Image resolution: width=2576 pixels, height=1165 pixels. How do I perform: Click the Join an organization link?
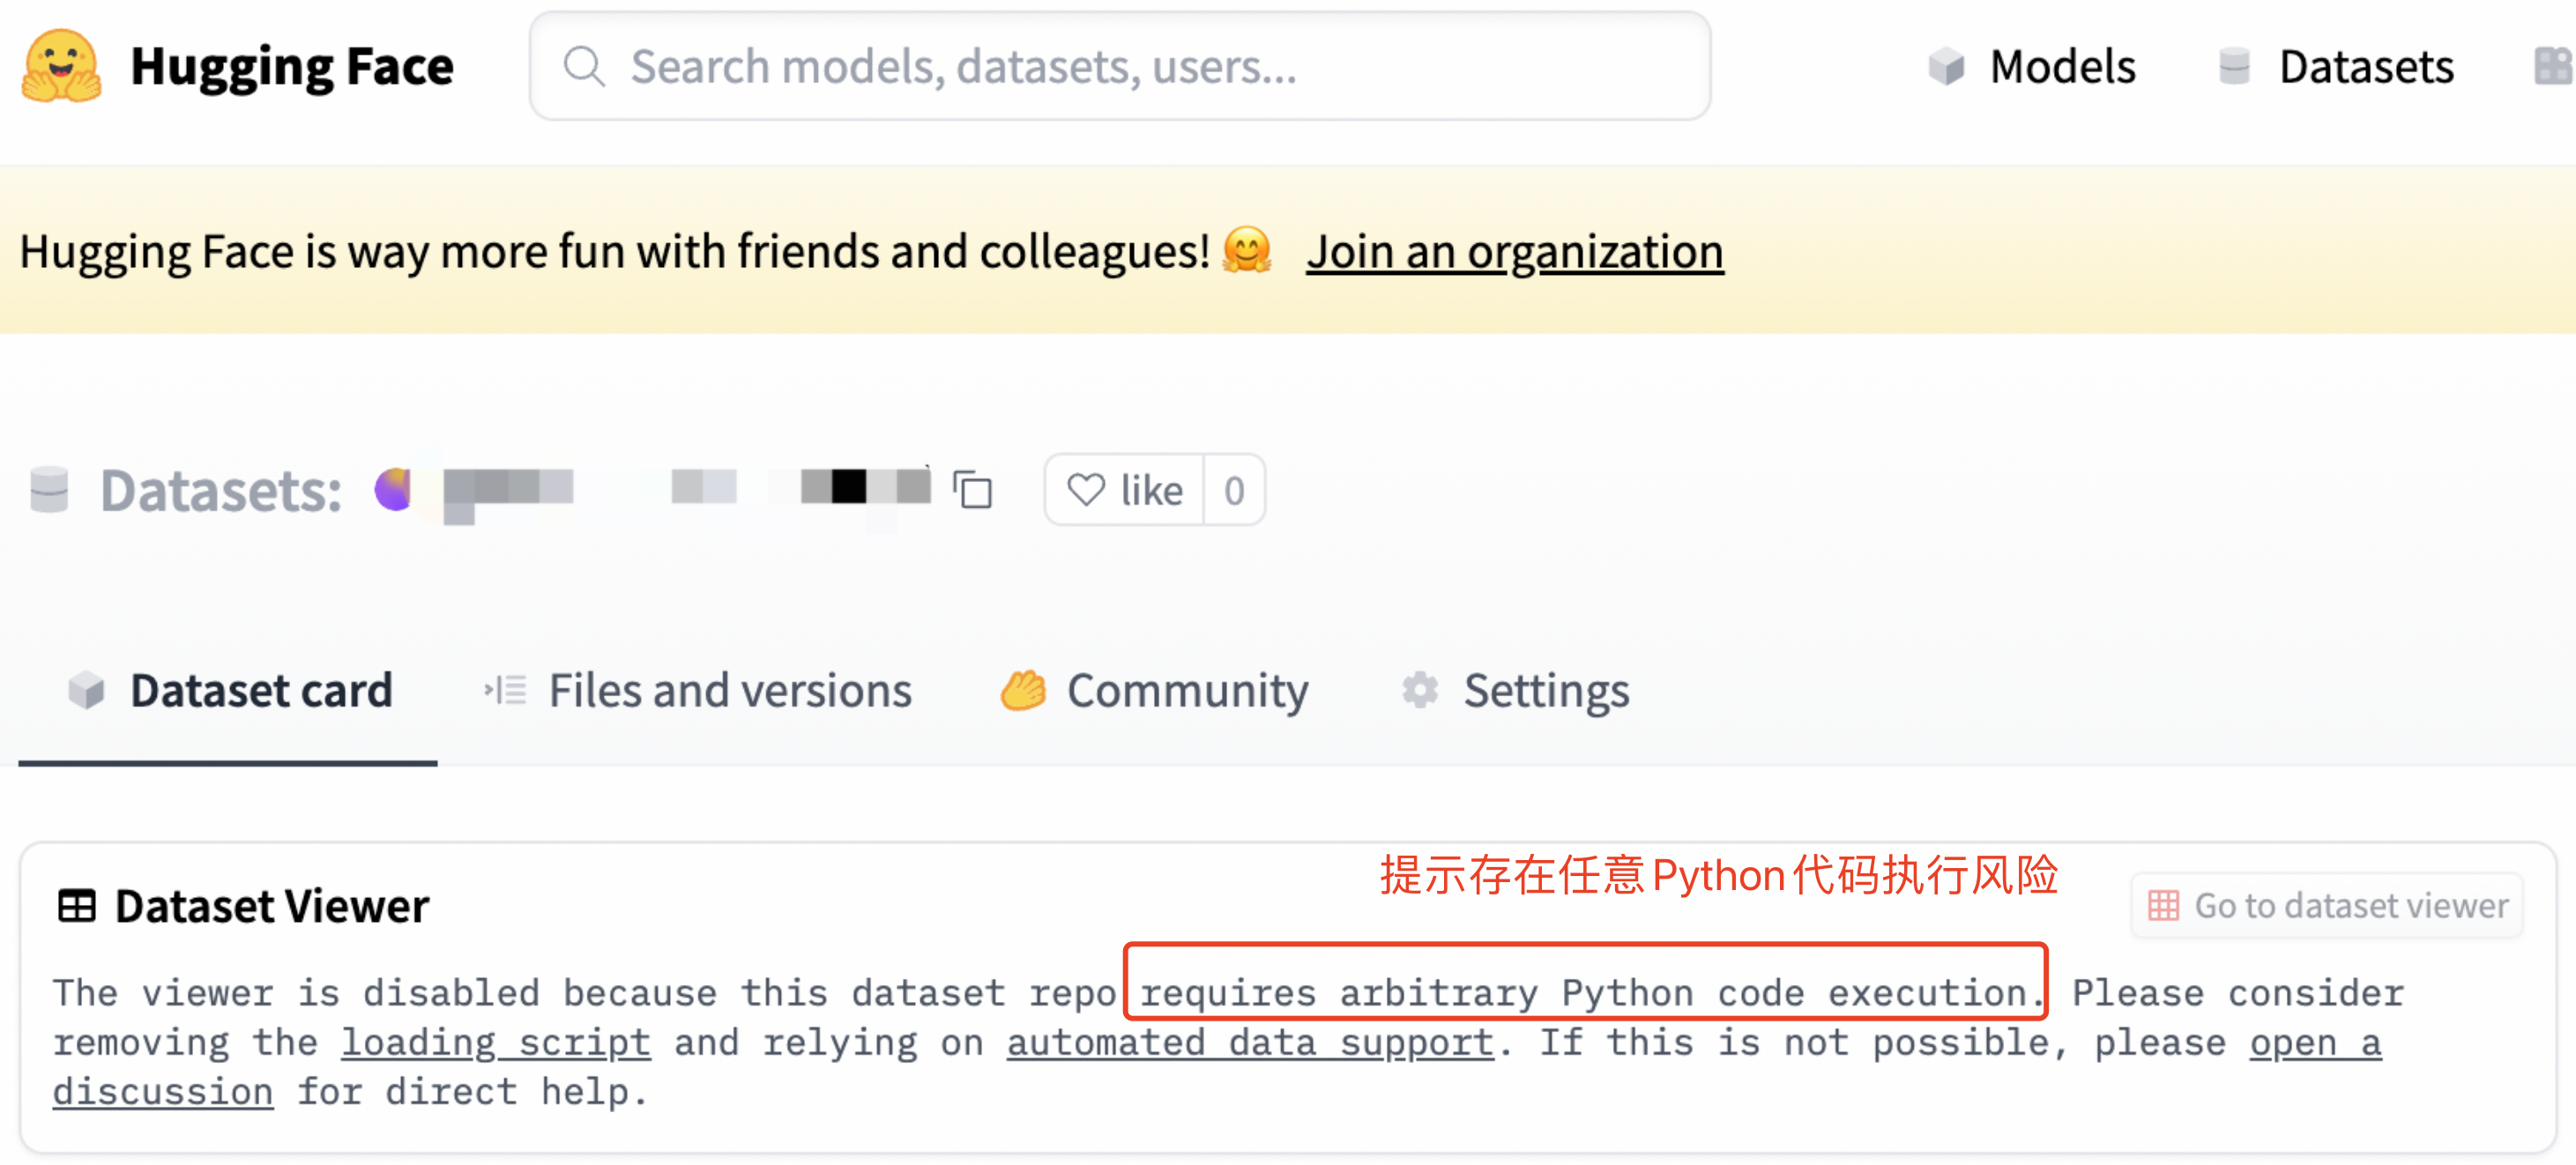point(1514,251)
